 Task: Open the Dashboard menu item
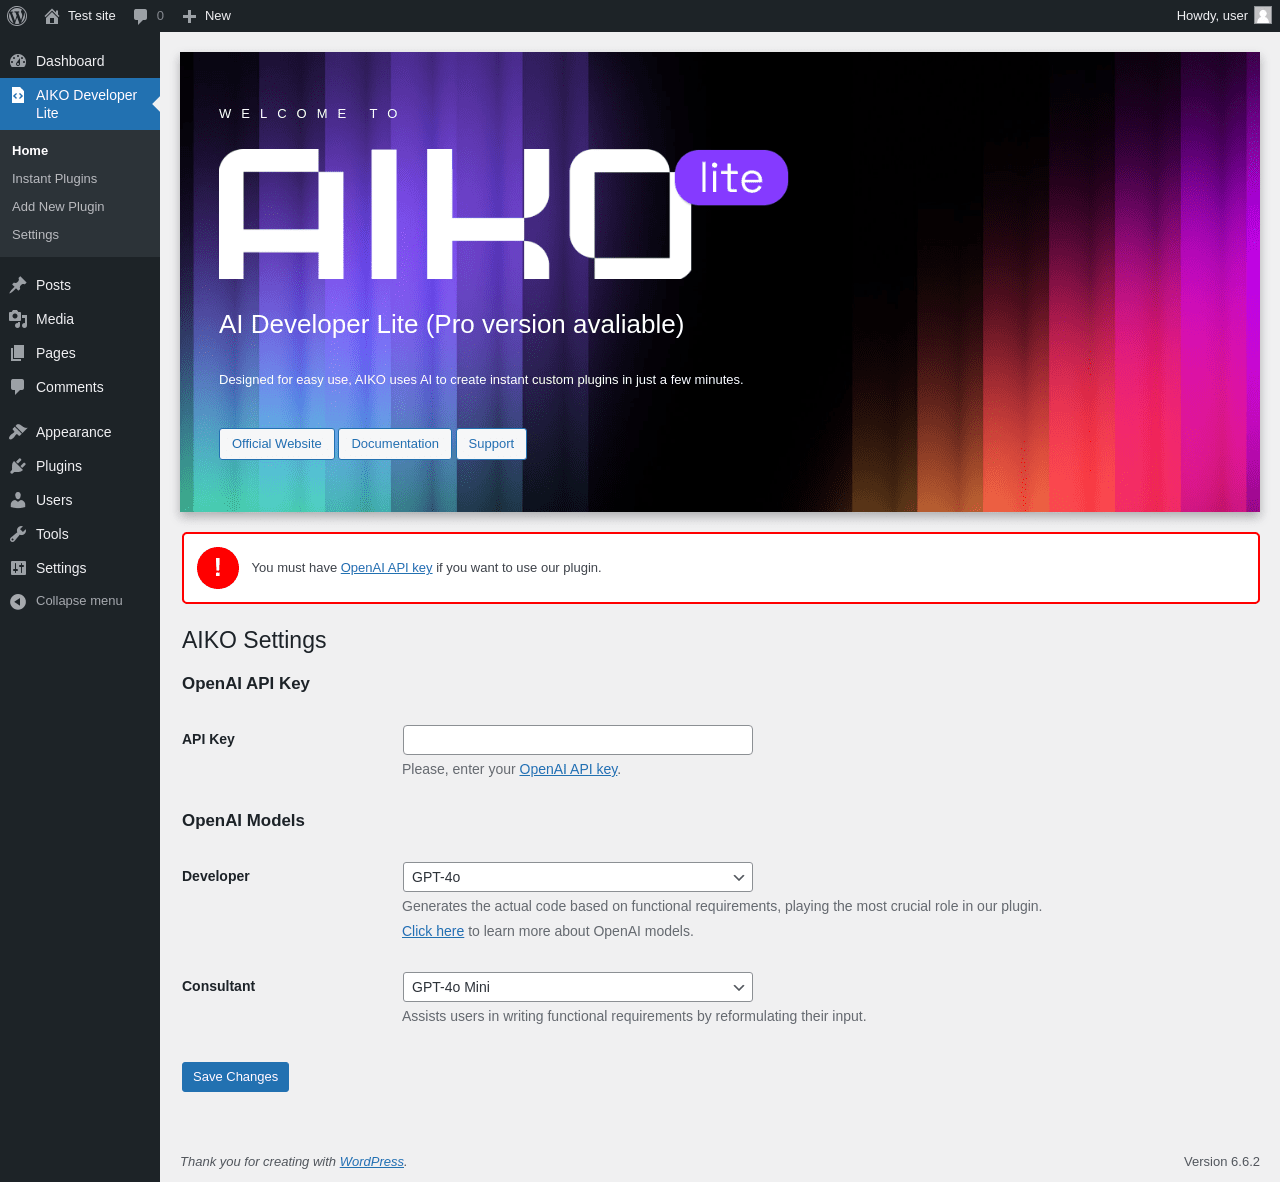click(x=80, y=61)
